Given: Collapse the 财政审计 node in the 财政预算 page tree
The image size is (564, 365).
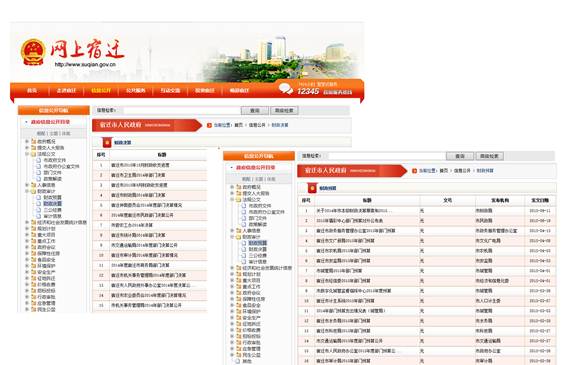Looking at the screenshot, I should 232,237.
